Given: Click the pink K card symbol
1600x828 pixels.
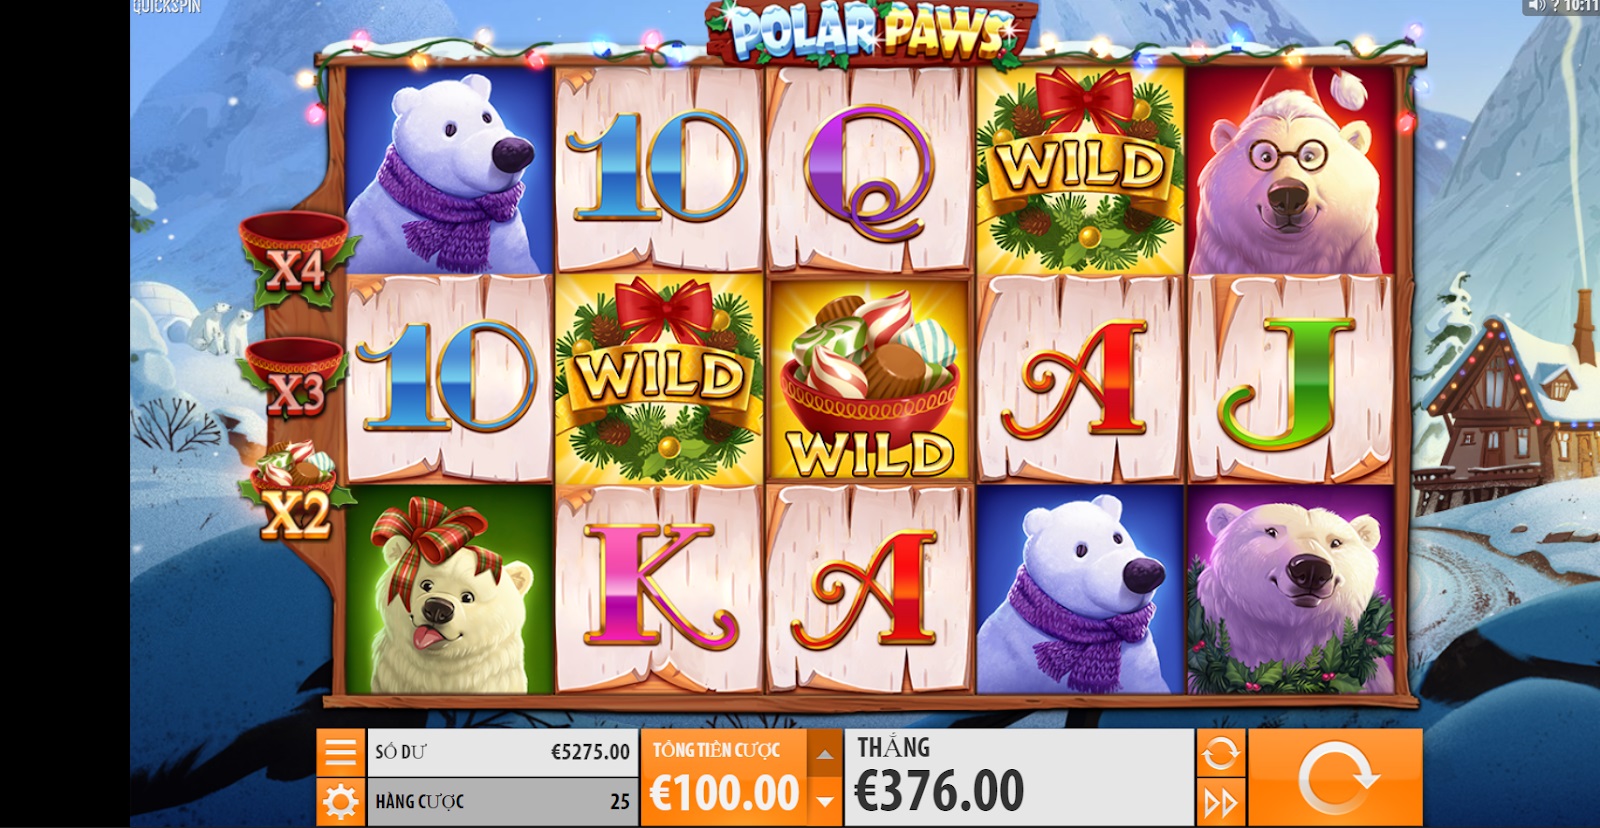Looking at the screenshot, I should [660, 590].
